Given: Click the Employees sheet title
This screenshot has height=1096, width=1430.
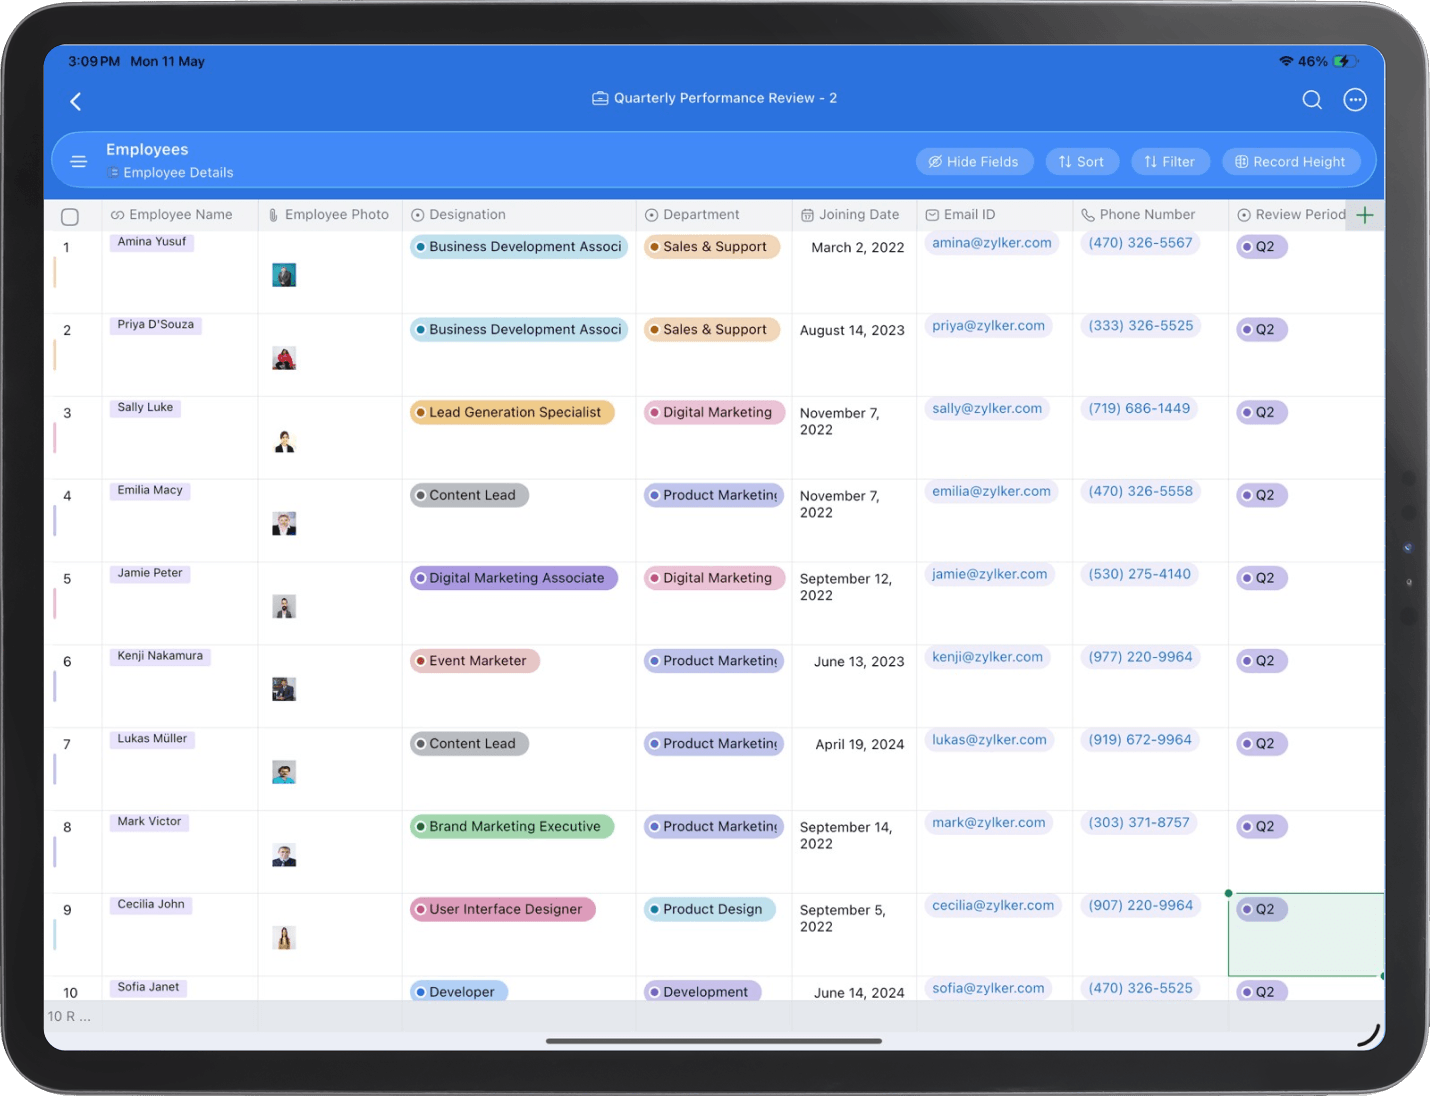Looking at the screenshot, I should pyautogui.click(x=147, y=150).
